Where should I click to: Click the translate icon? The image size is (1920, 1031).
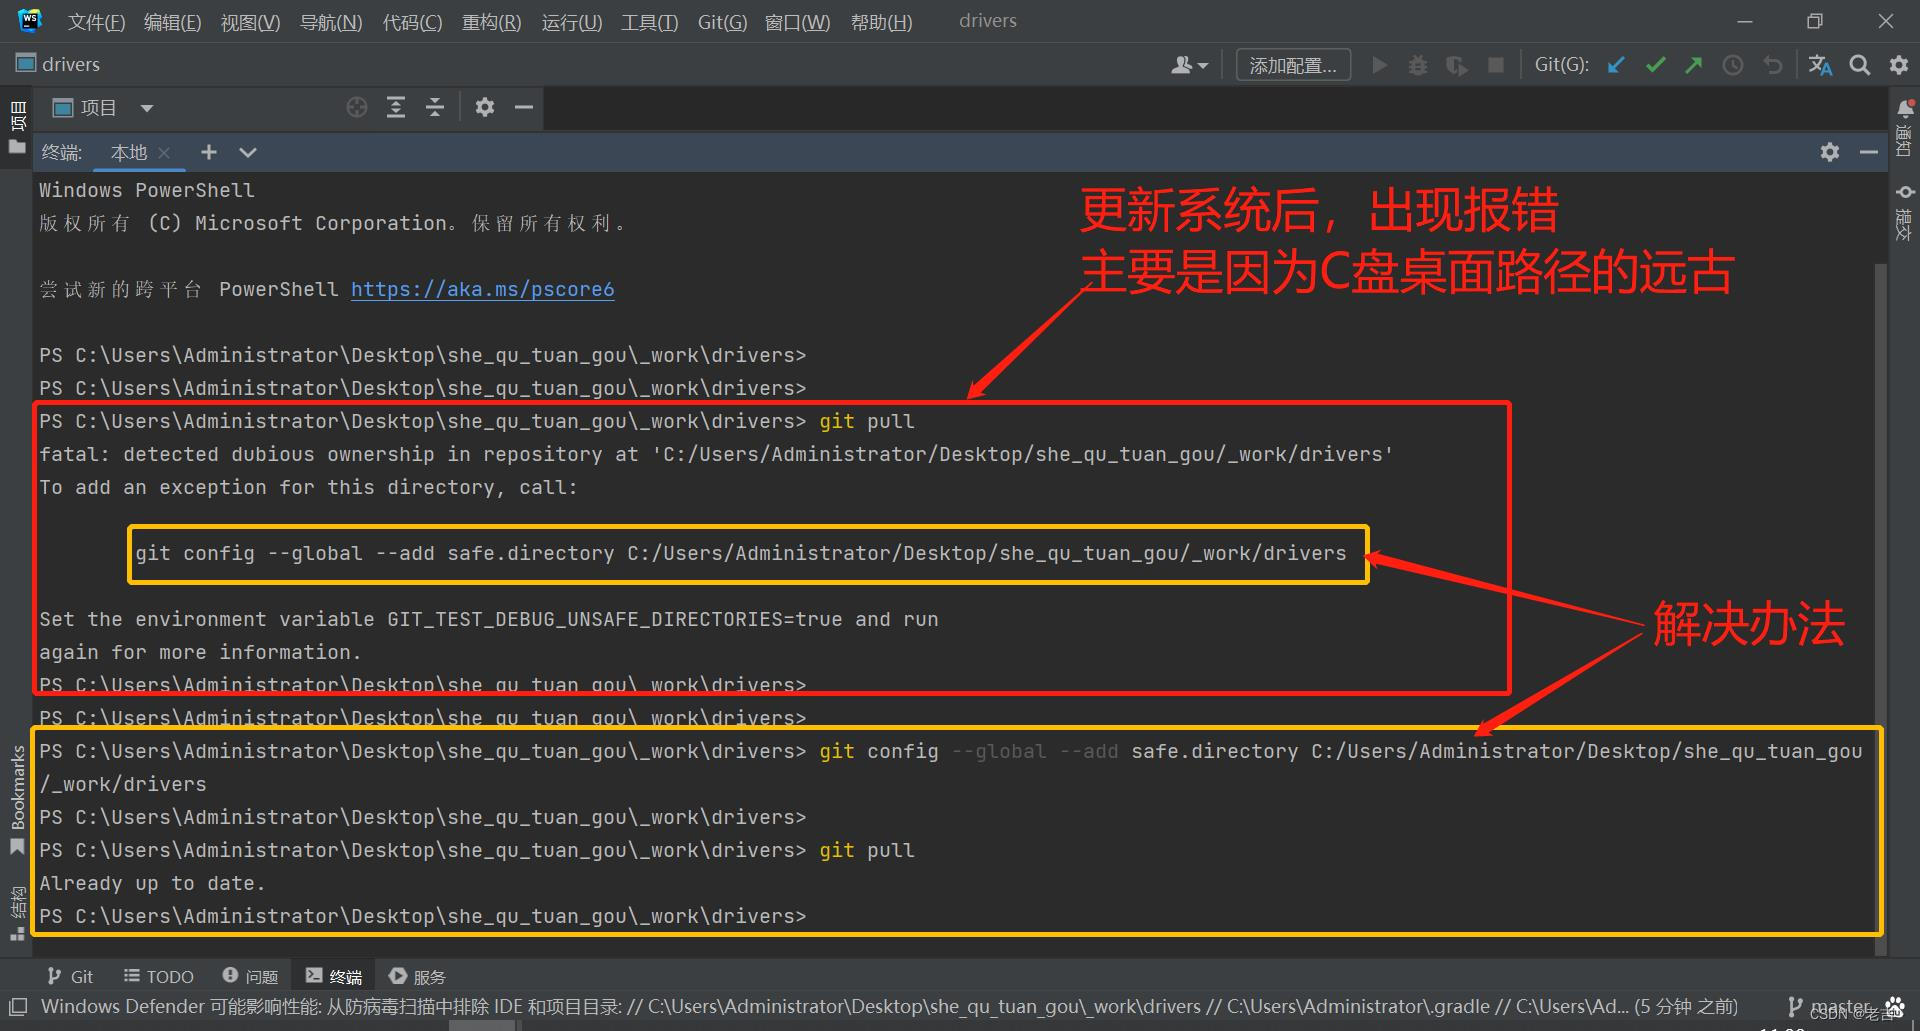[x=1820, y=65]
